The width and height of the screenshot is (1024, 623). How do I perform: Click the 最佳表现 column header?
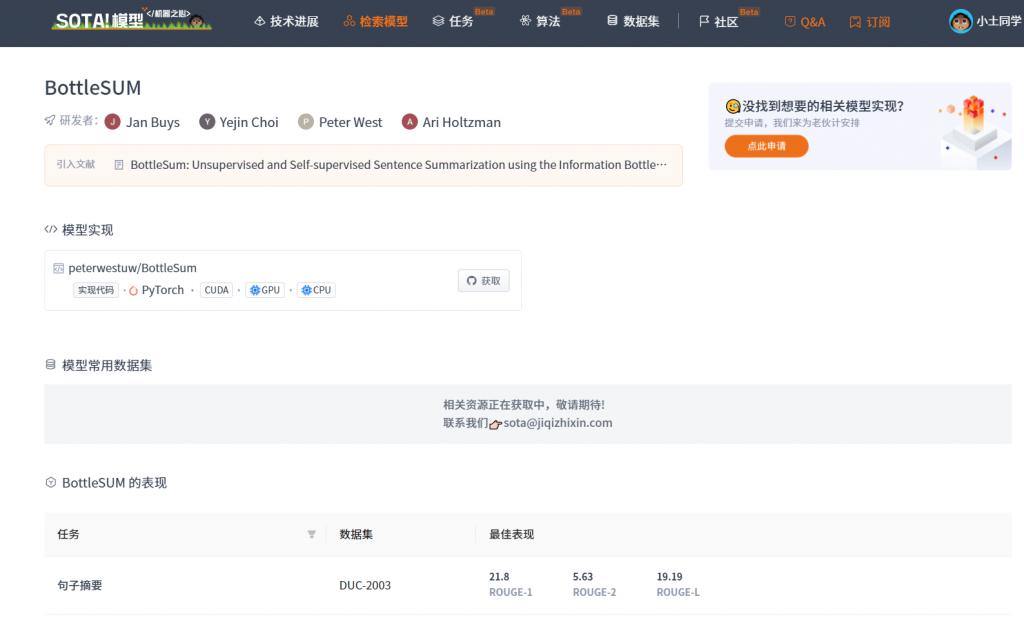511,534
